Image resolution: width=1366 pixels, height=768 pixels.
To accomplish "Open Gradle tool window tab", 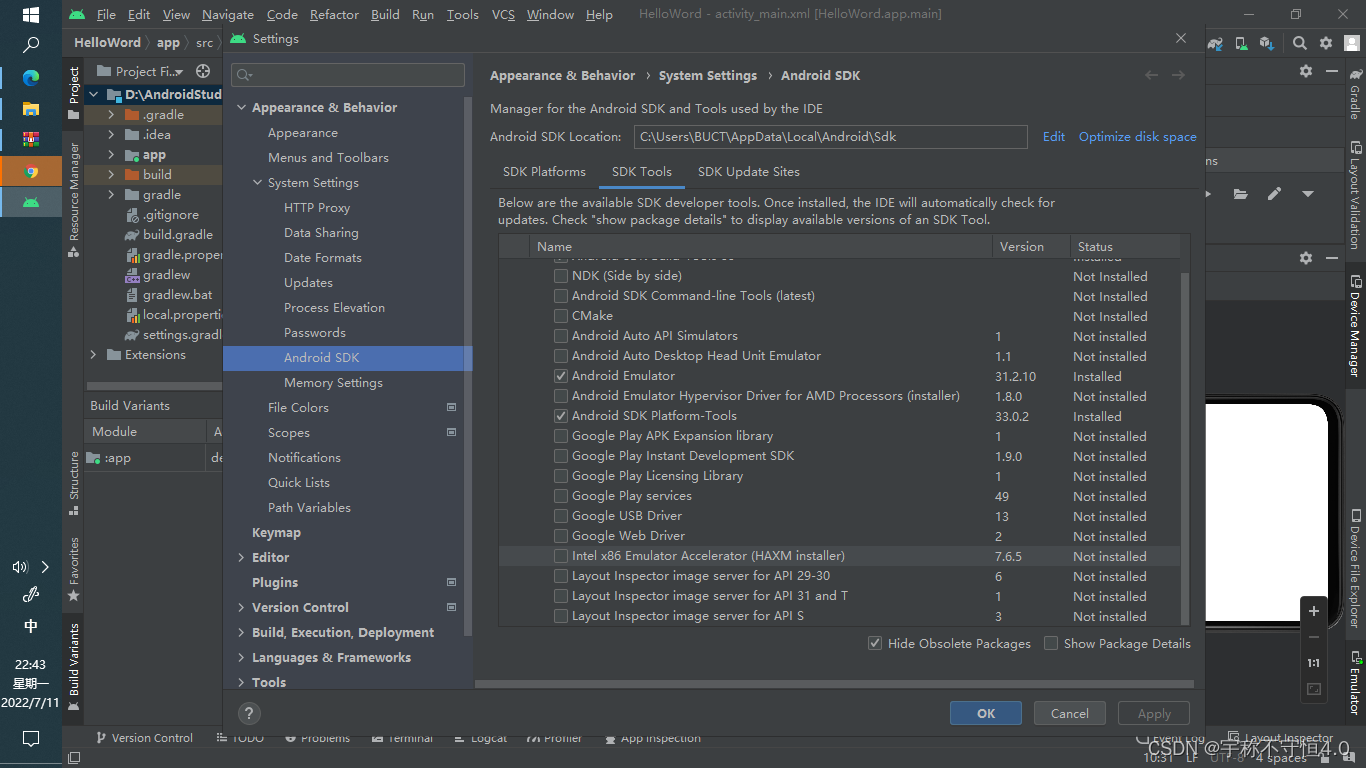I will point(1355,95).
